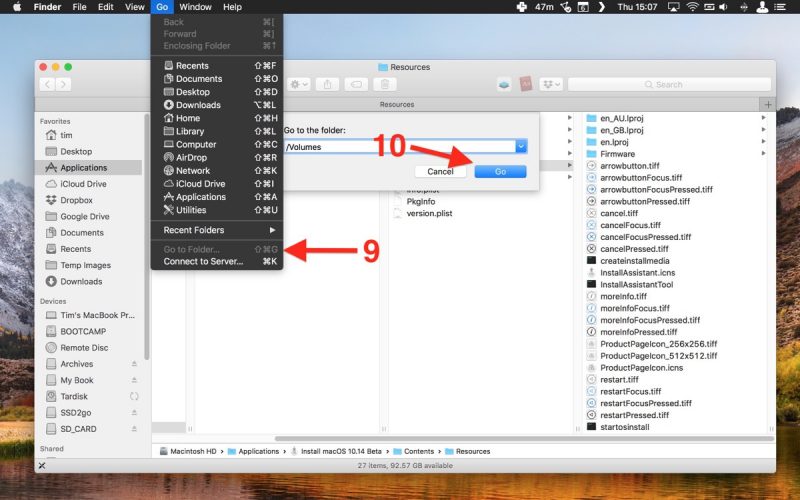
Task: Expand the Firmware folder arrow
Action: [x=763, y=154]
